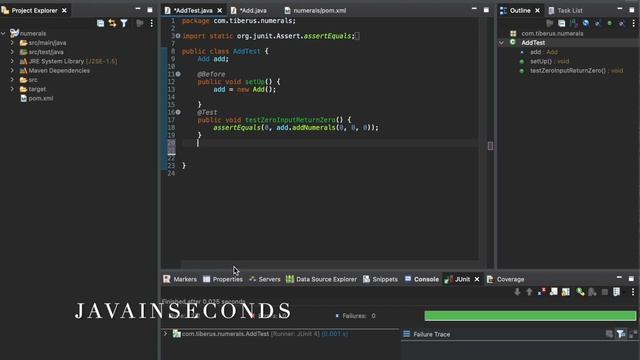The height and width of the screenshot is (360, 640).
Task: Close the JUnit view tab
Action: (x=477, y=279)
